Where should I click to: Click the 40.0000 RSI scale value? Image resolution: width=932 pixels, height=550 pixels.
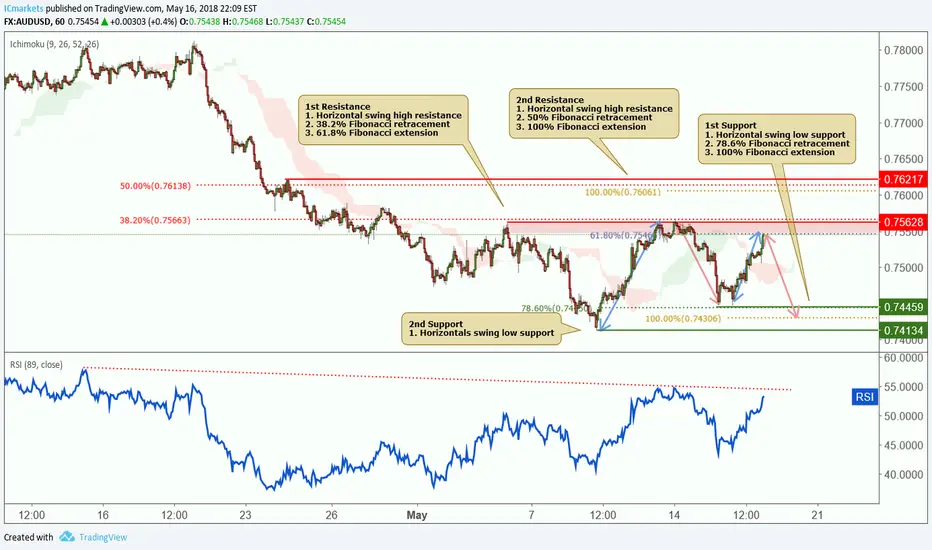coord(903,474)
